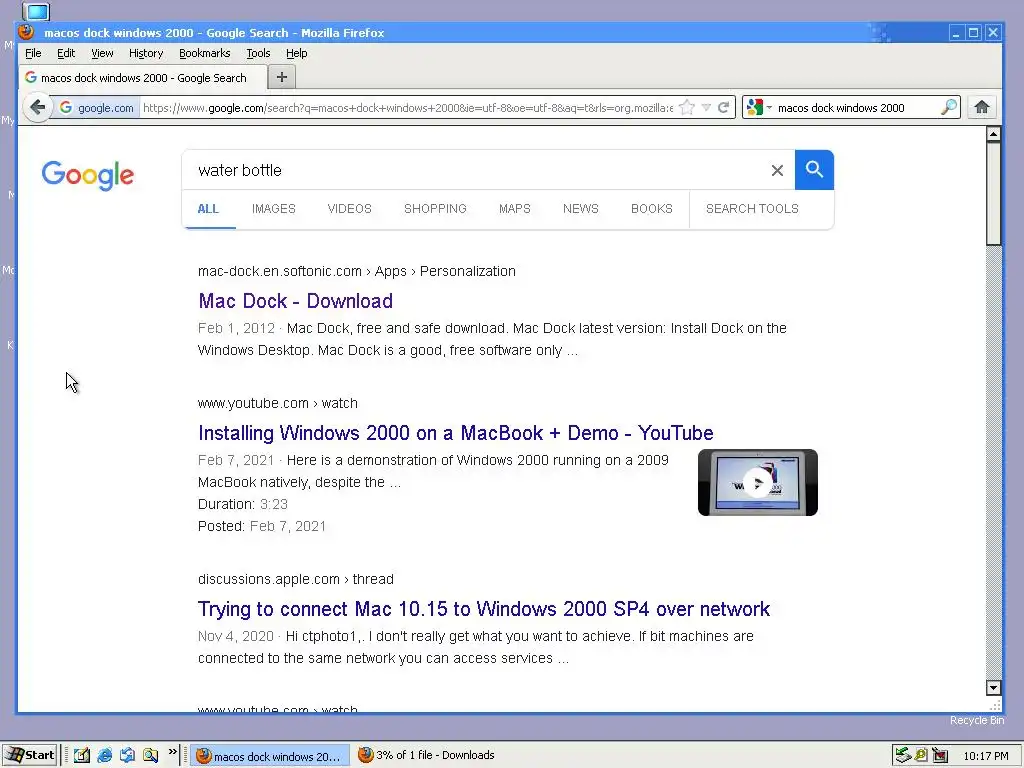Open the Mac Dock - Download result
The height and width of the screenshot is (768, 1024).
296,301
